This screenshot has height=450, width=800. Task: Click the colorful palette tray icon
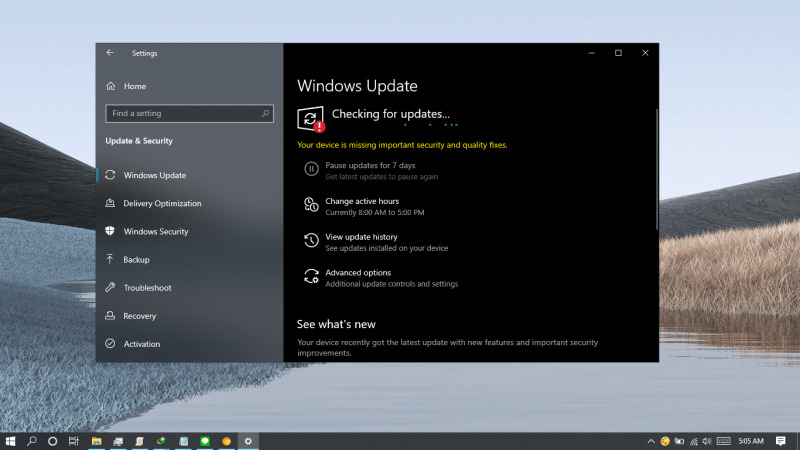coord(665,441)
